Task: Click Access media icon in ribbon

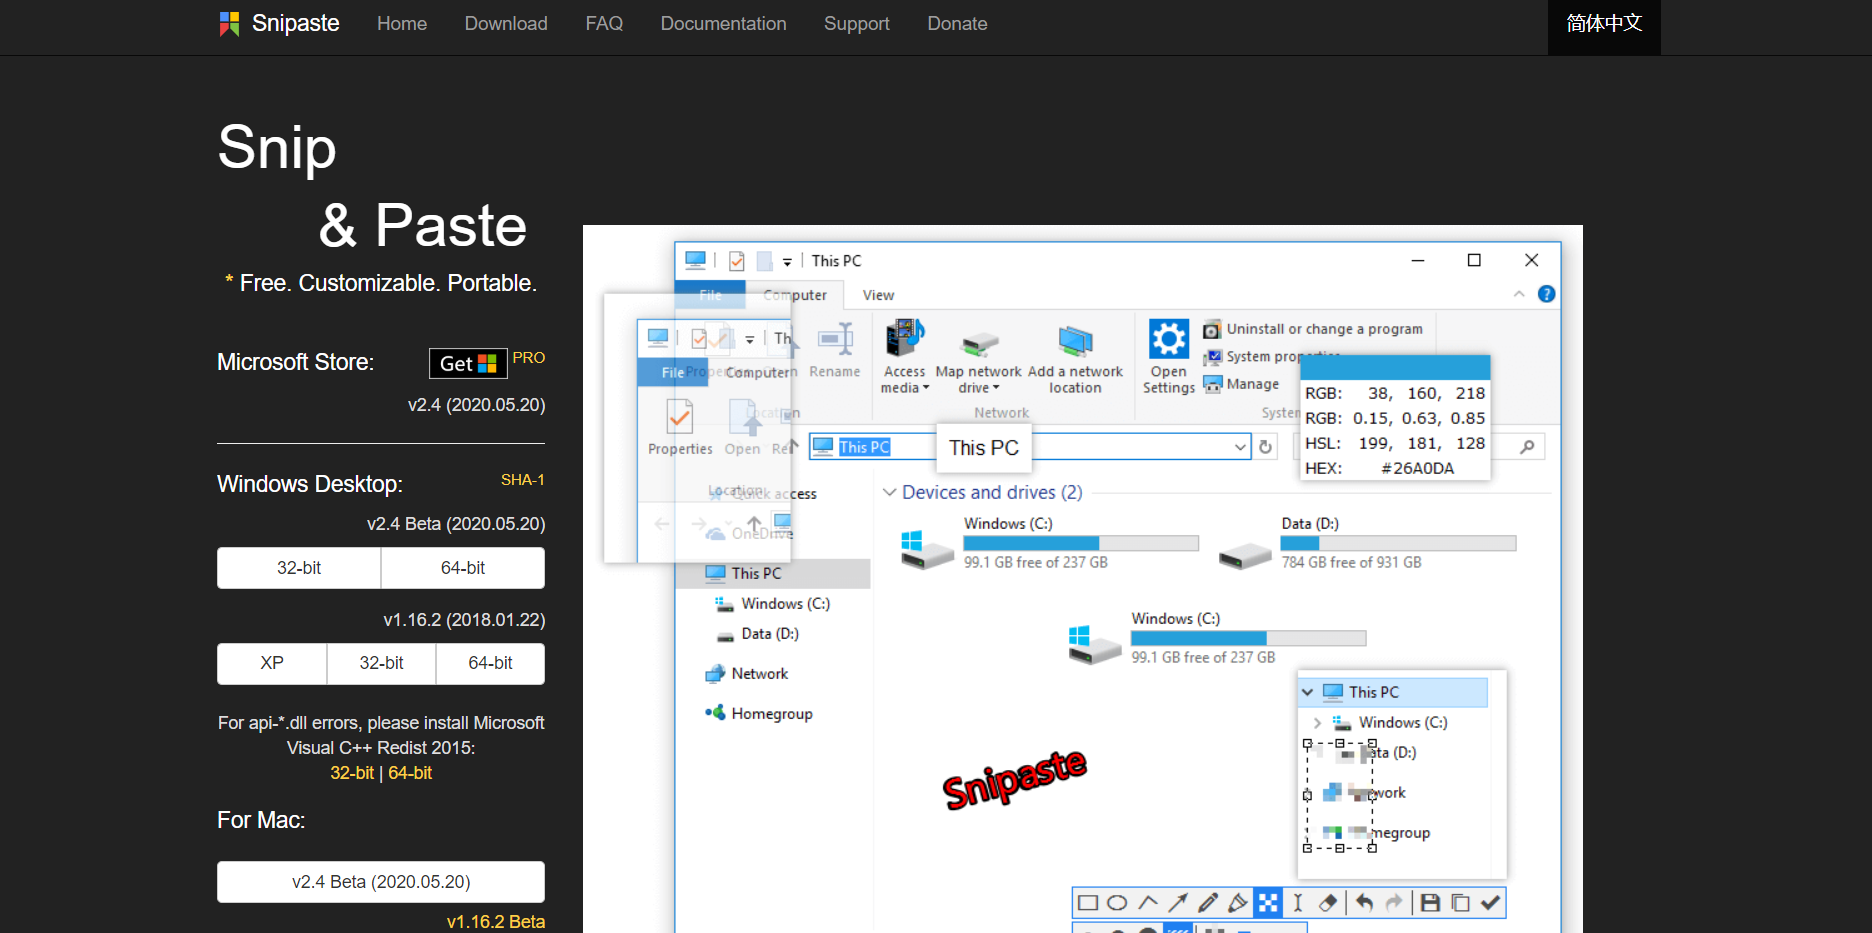Action: tap(905, 339)
